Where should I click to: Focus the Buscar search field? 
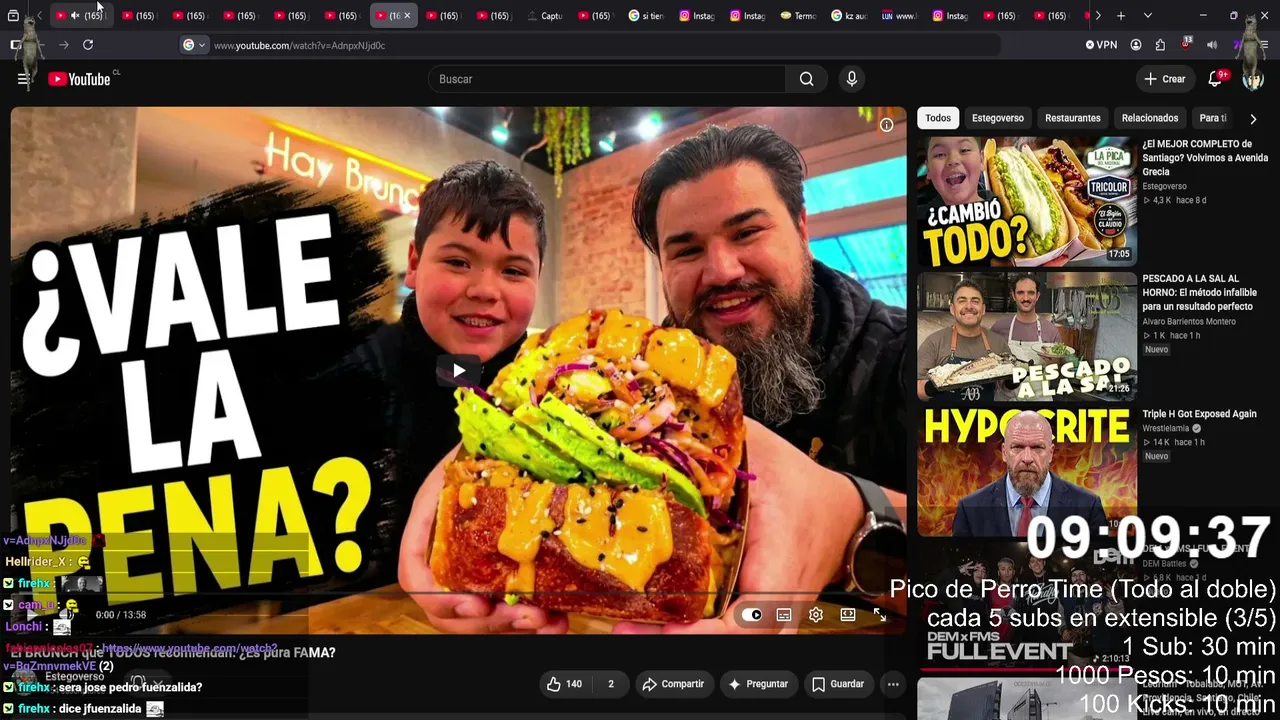(607, 79)
